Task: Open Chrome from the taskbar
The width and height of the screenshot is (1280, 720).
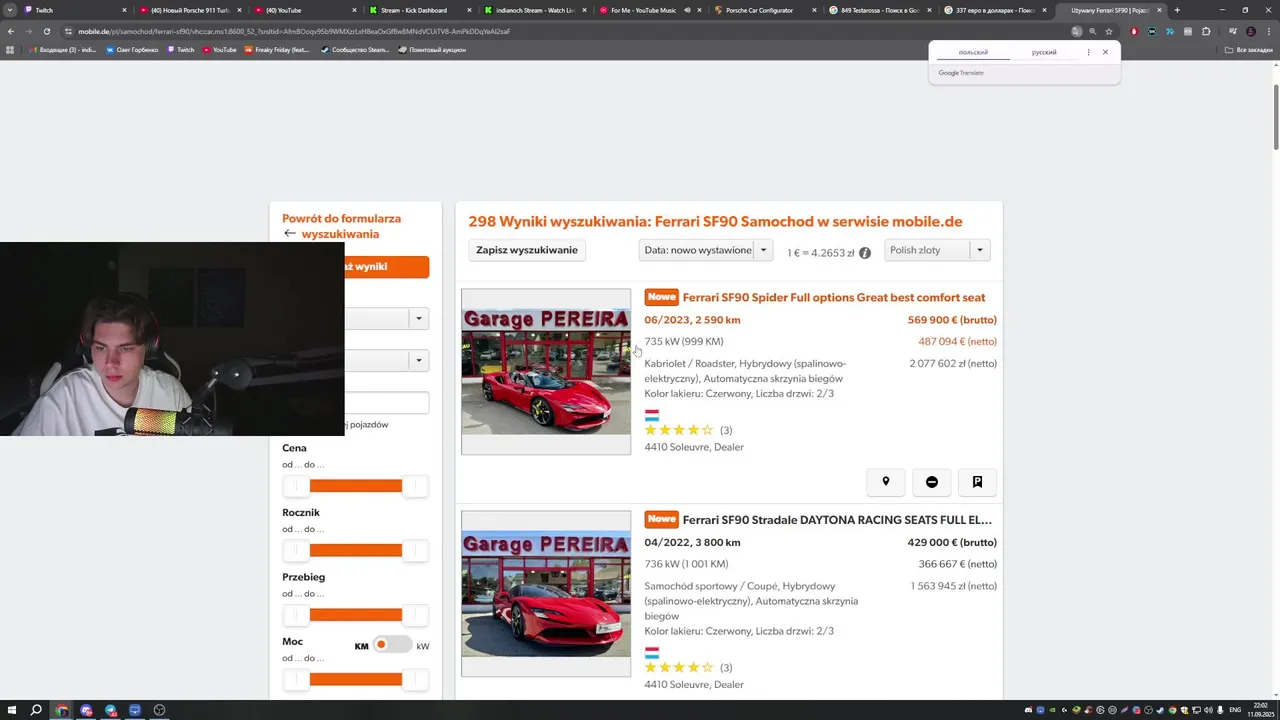Action: click(x=61, y=710)
